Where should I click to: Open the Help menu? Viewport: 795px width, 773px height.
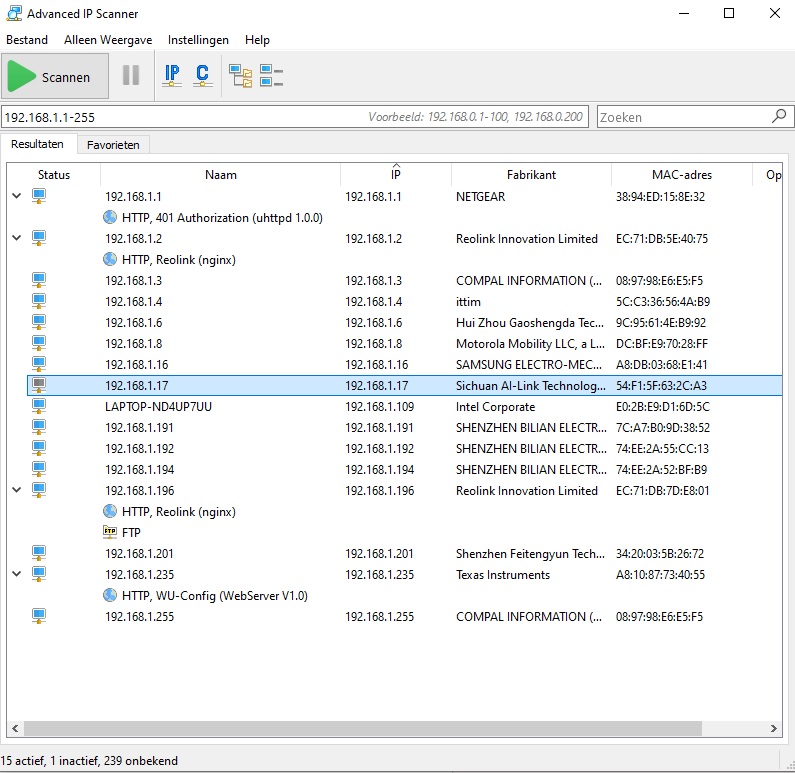(x=257, y=40)
